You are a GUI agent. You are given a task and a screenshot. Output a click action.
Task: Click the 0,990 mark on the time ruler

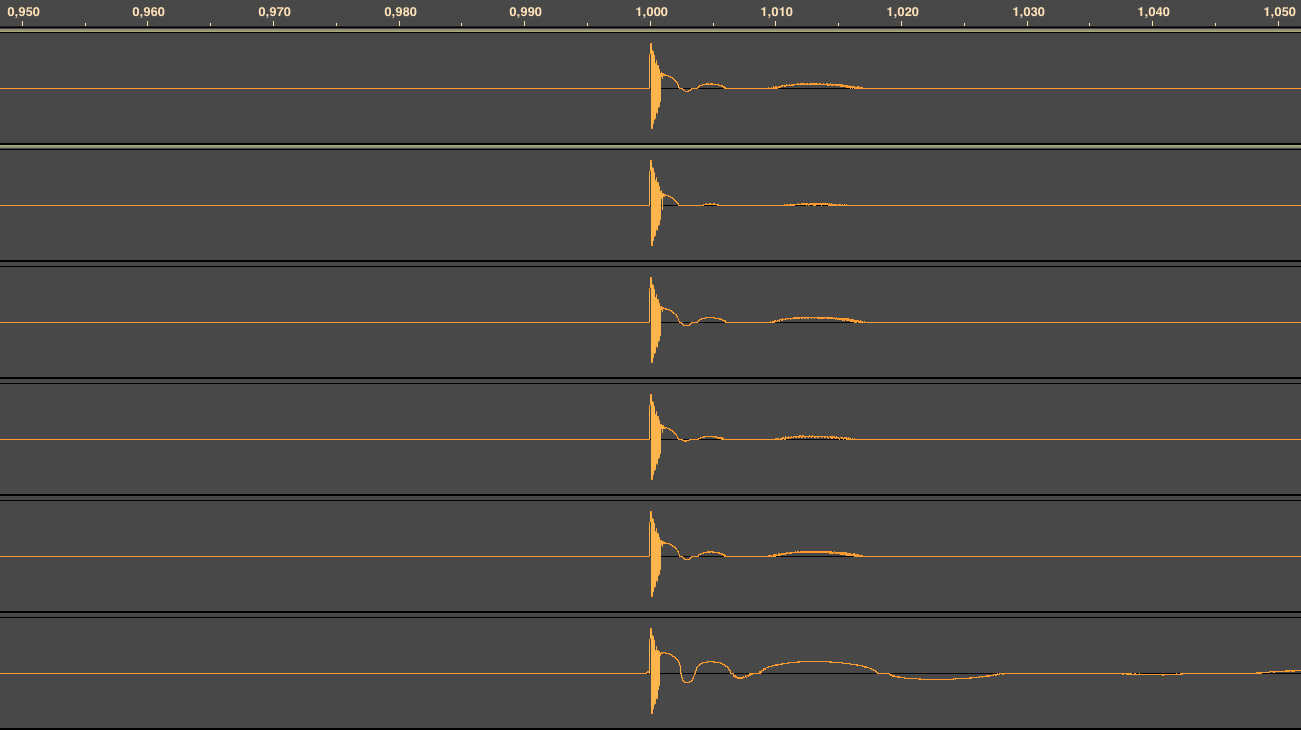[526, 12]
